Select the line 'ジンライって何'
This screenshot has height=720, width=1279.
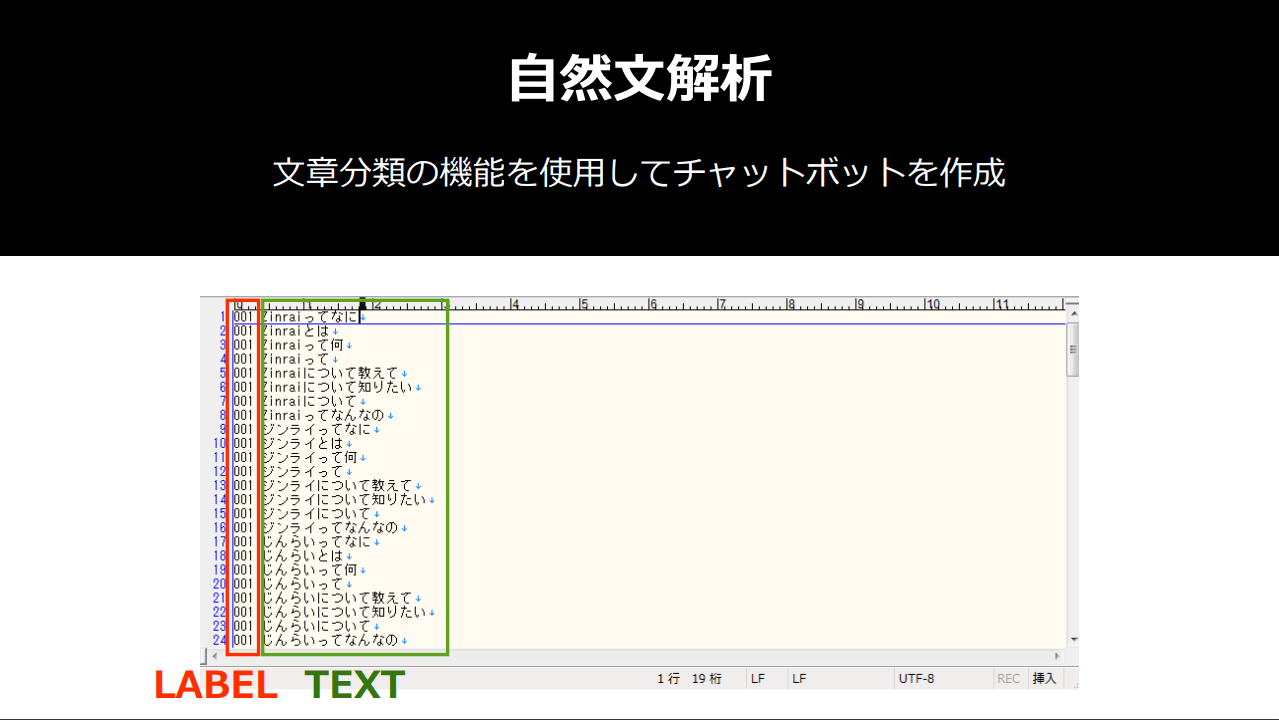point(309,457)
